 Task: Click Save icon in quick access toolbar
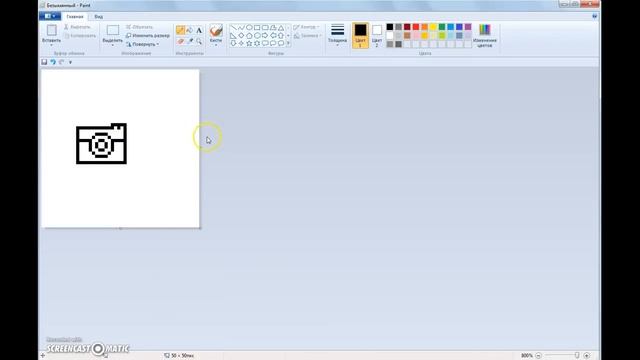click(44, 62)
